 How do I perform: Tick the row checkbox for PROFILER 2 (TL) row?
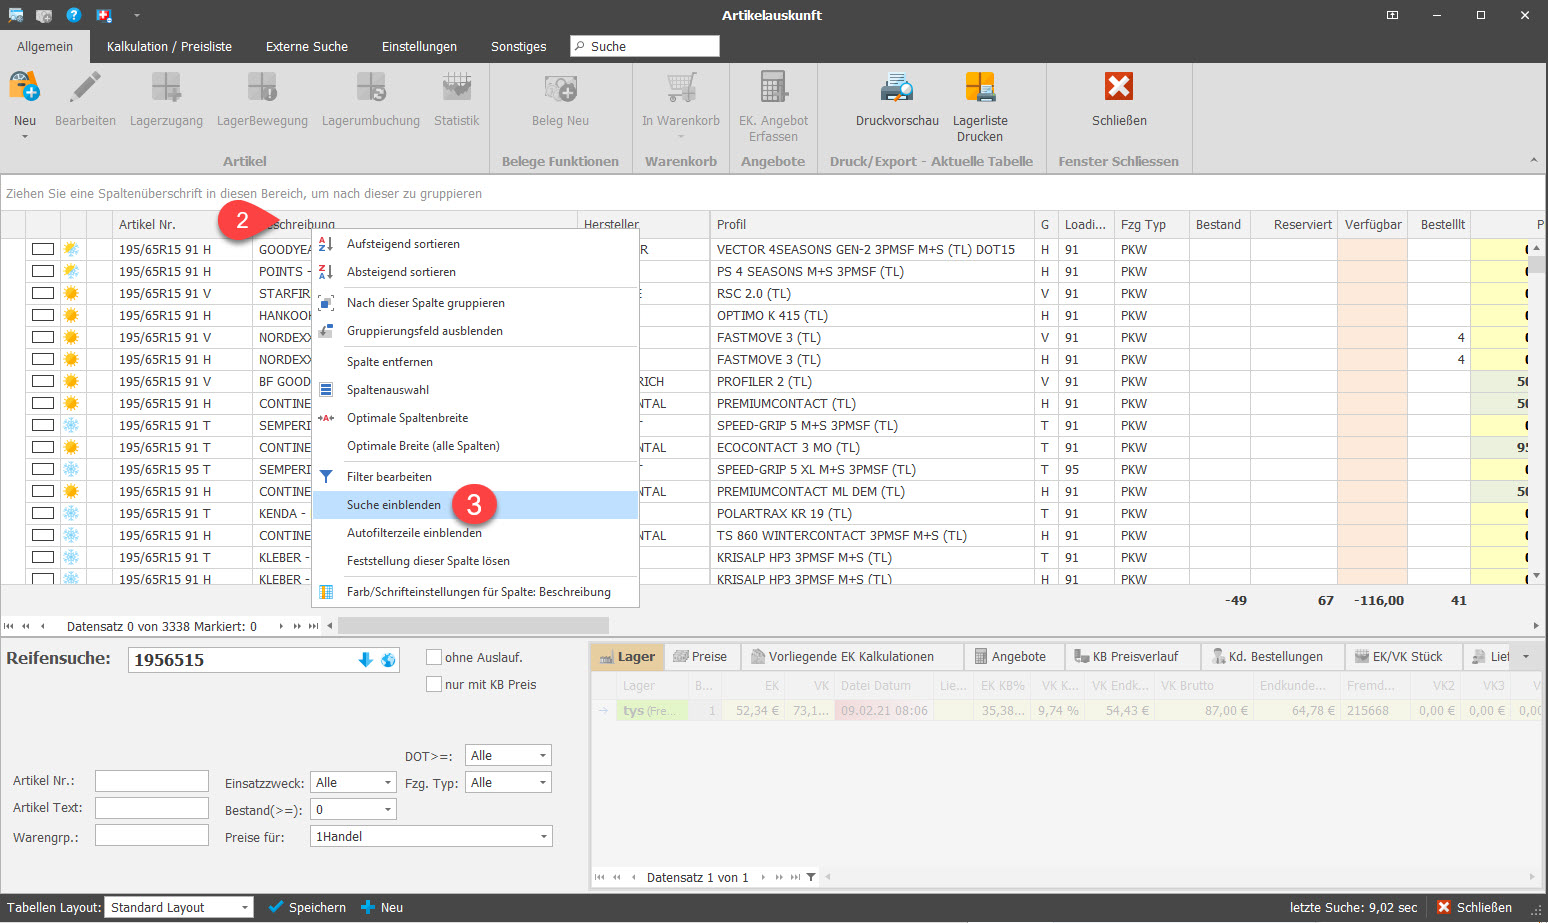(42, 381)
